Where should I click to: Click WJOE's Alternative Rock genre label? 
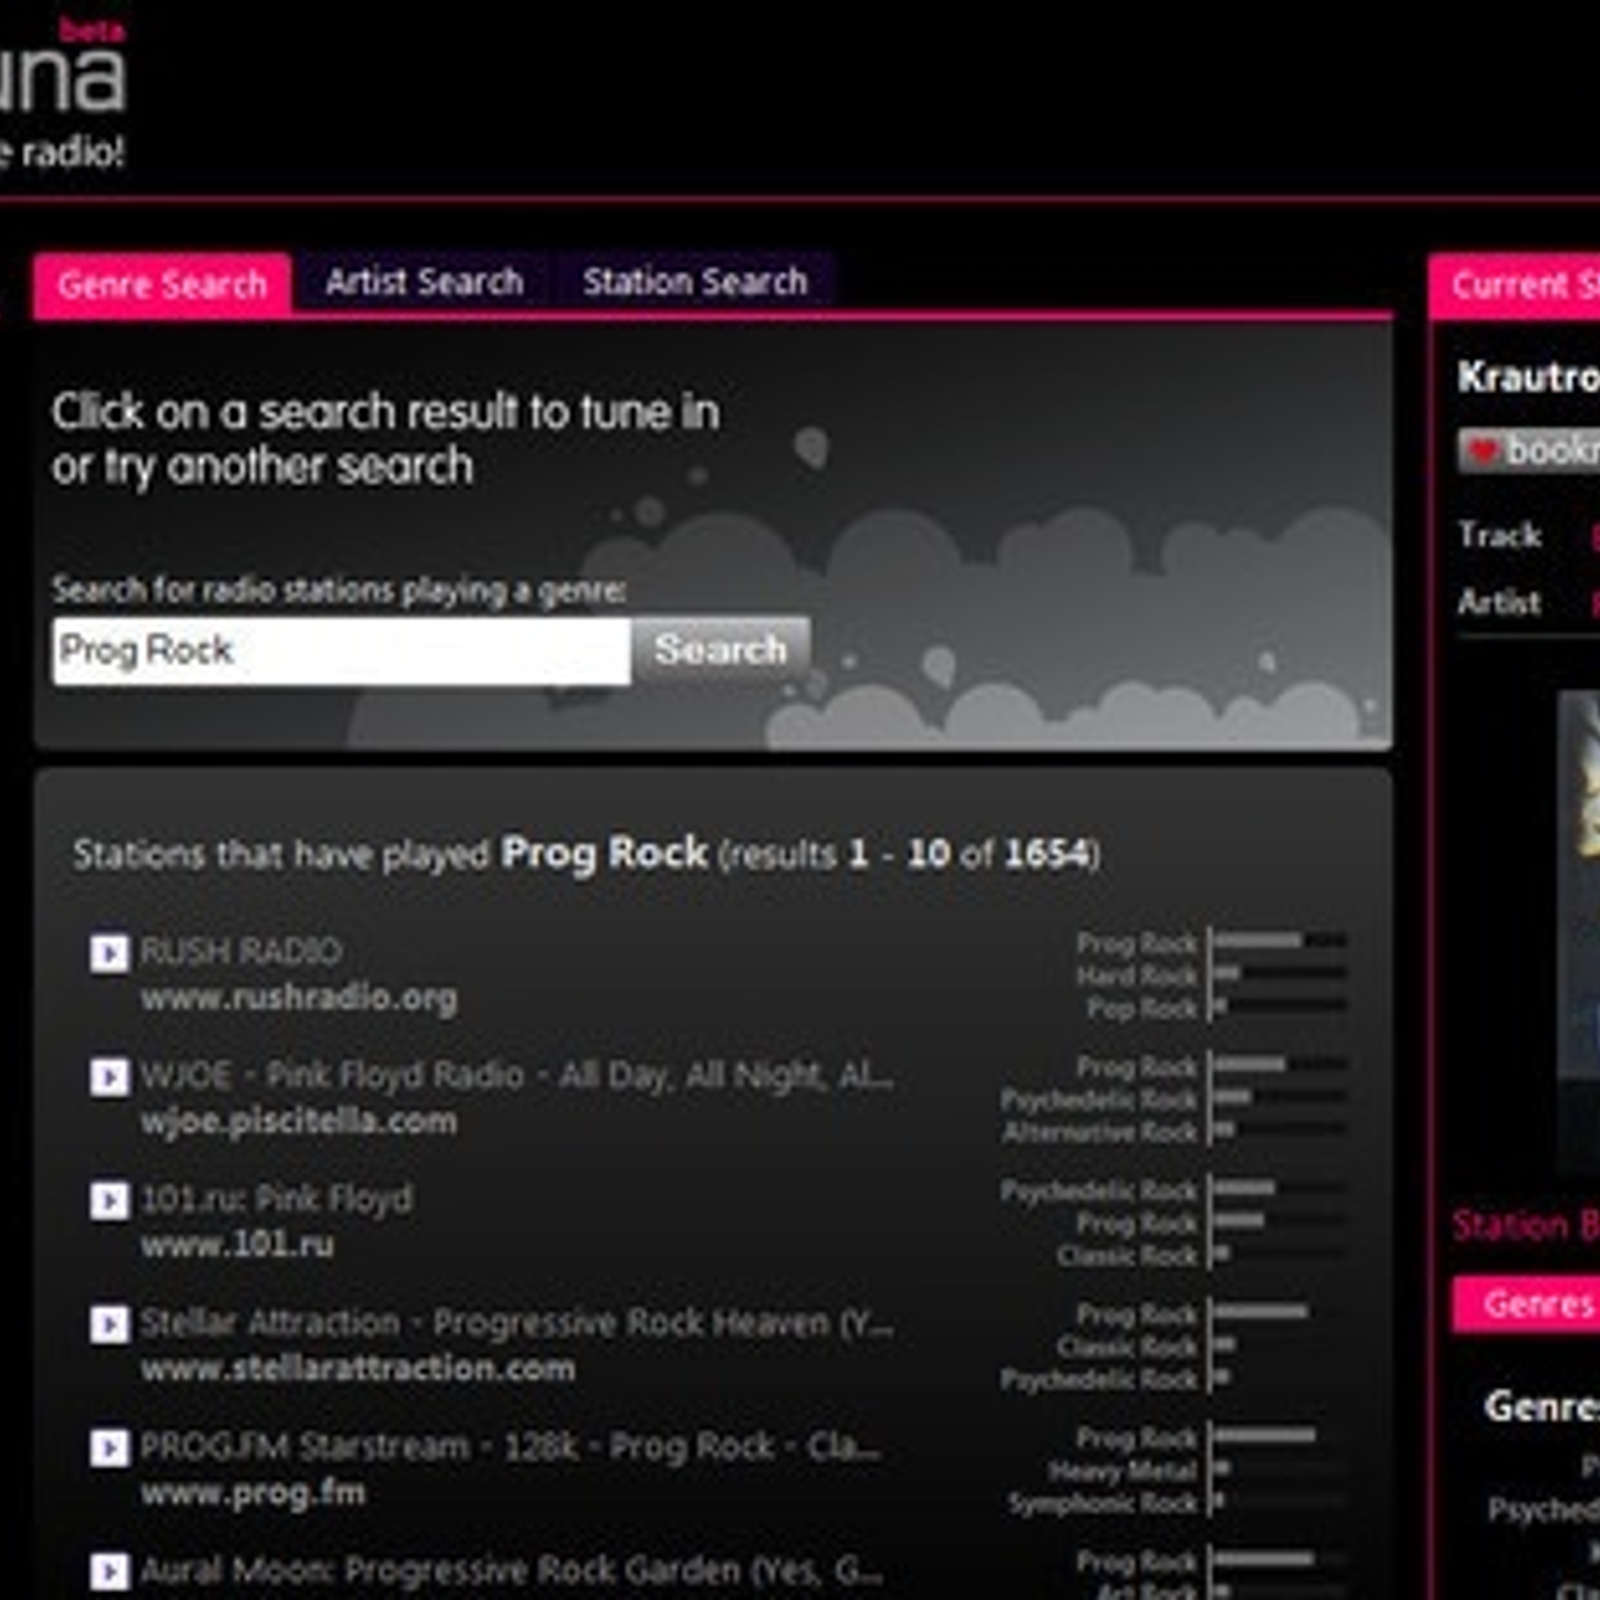click(x=1100, y=1132)
